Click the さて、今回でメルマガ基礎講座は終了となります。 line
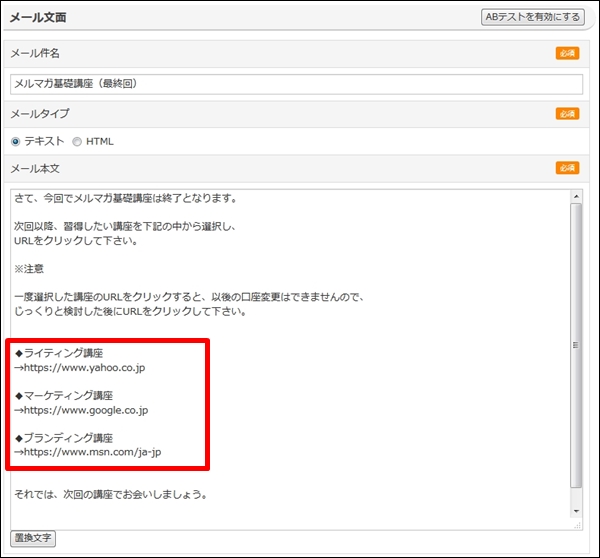 pyautogui.click(x=126, y=198)
